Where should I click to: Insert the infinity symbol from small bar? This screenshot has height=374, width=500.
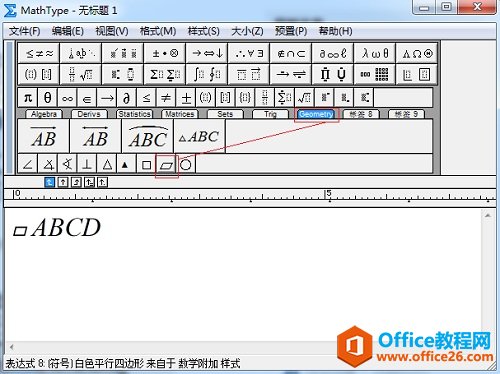point(67,98)
